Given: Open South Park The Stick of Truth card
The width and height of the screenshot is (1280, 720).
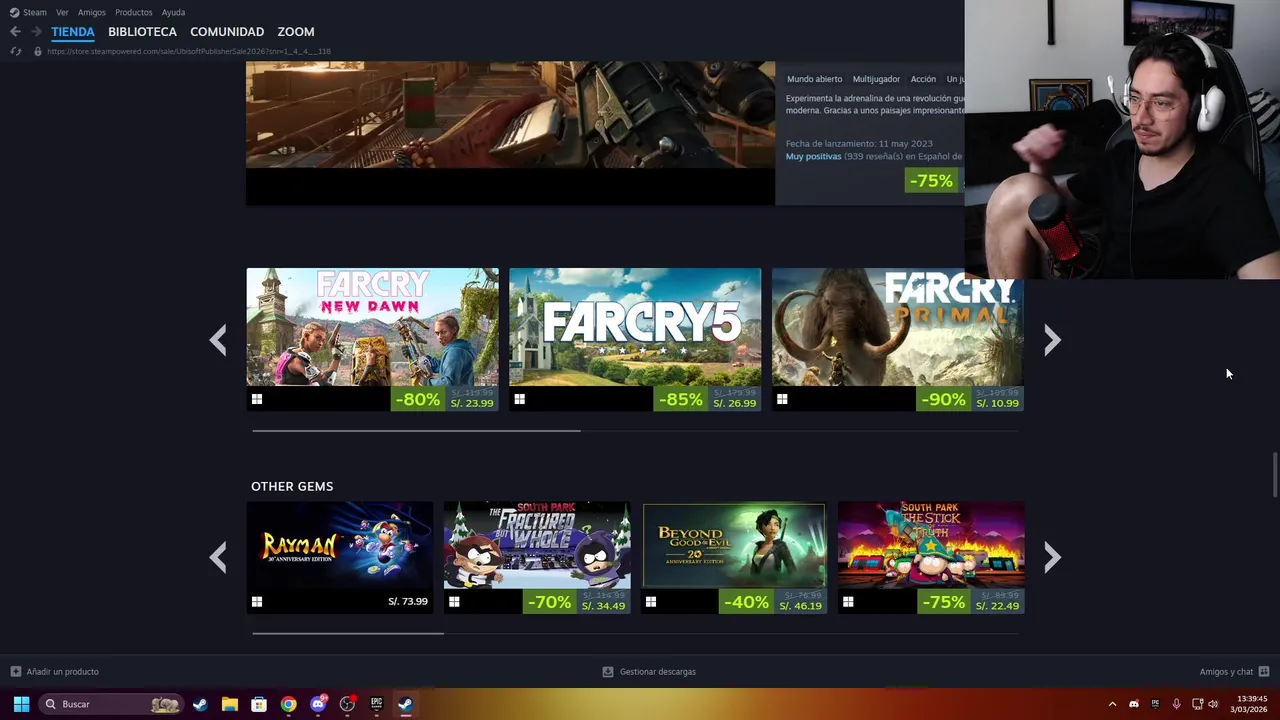Looking at the screenshot, I should pyautogui.click(x=931, y=557).
